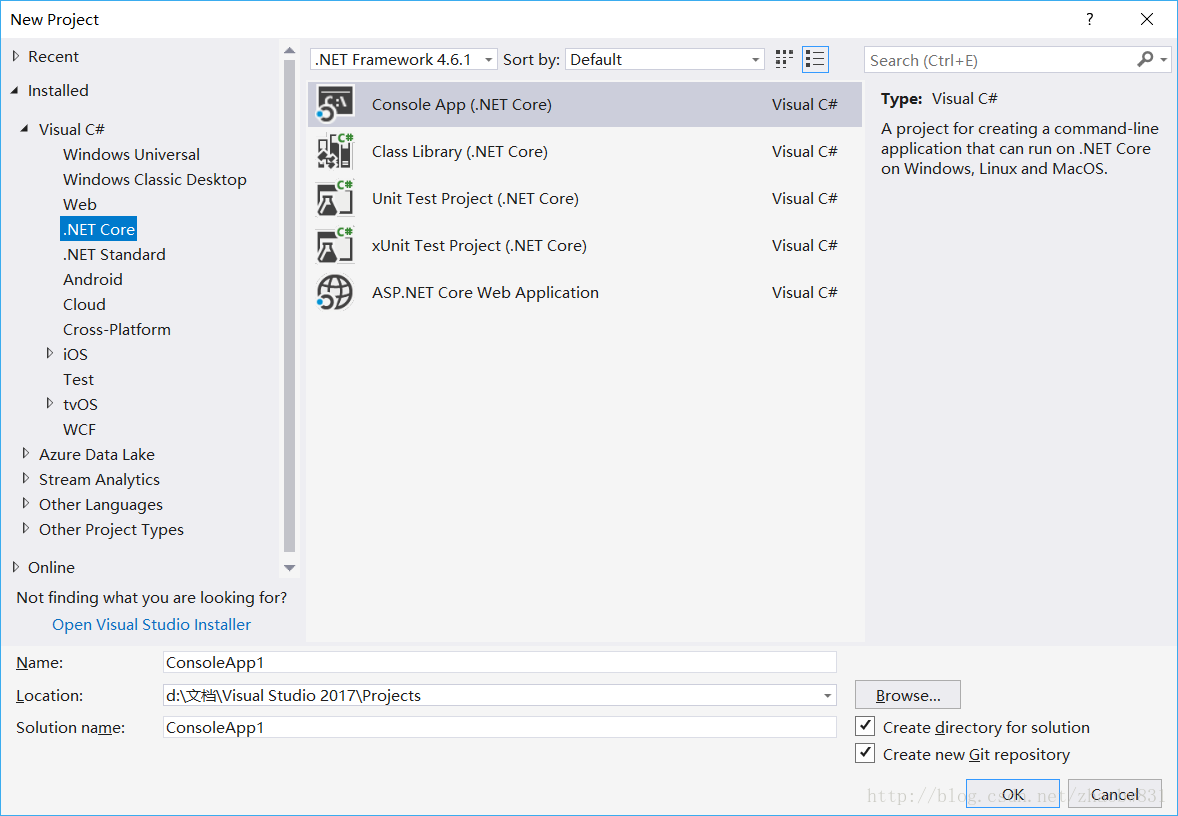1178x816 pixels.
Task: Select the Cloud category
Action: [84, 304]
